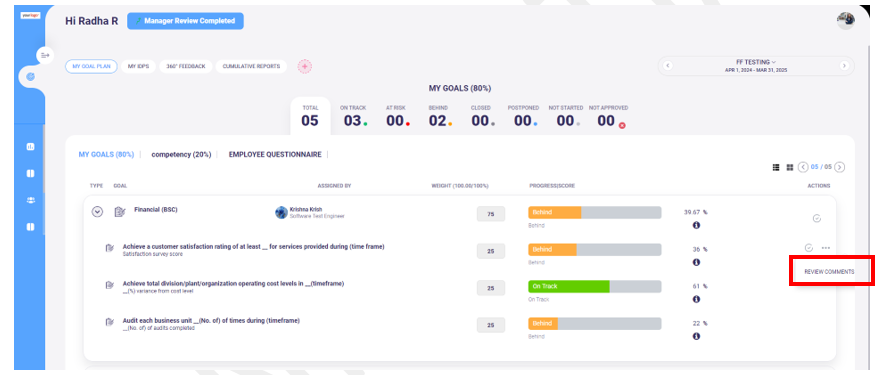Filter goals by CLOSED 00

pyautogui.click(x=483, y=116)
